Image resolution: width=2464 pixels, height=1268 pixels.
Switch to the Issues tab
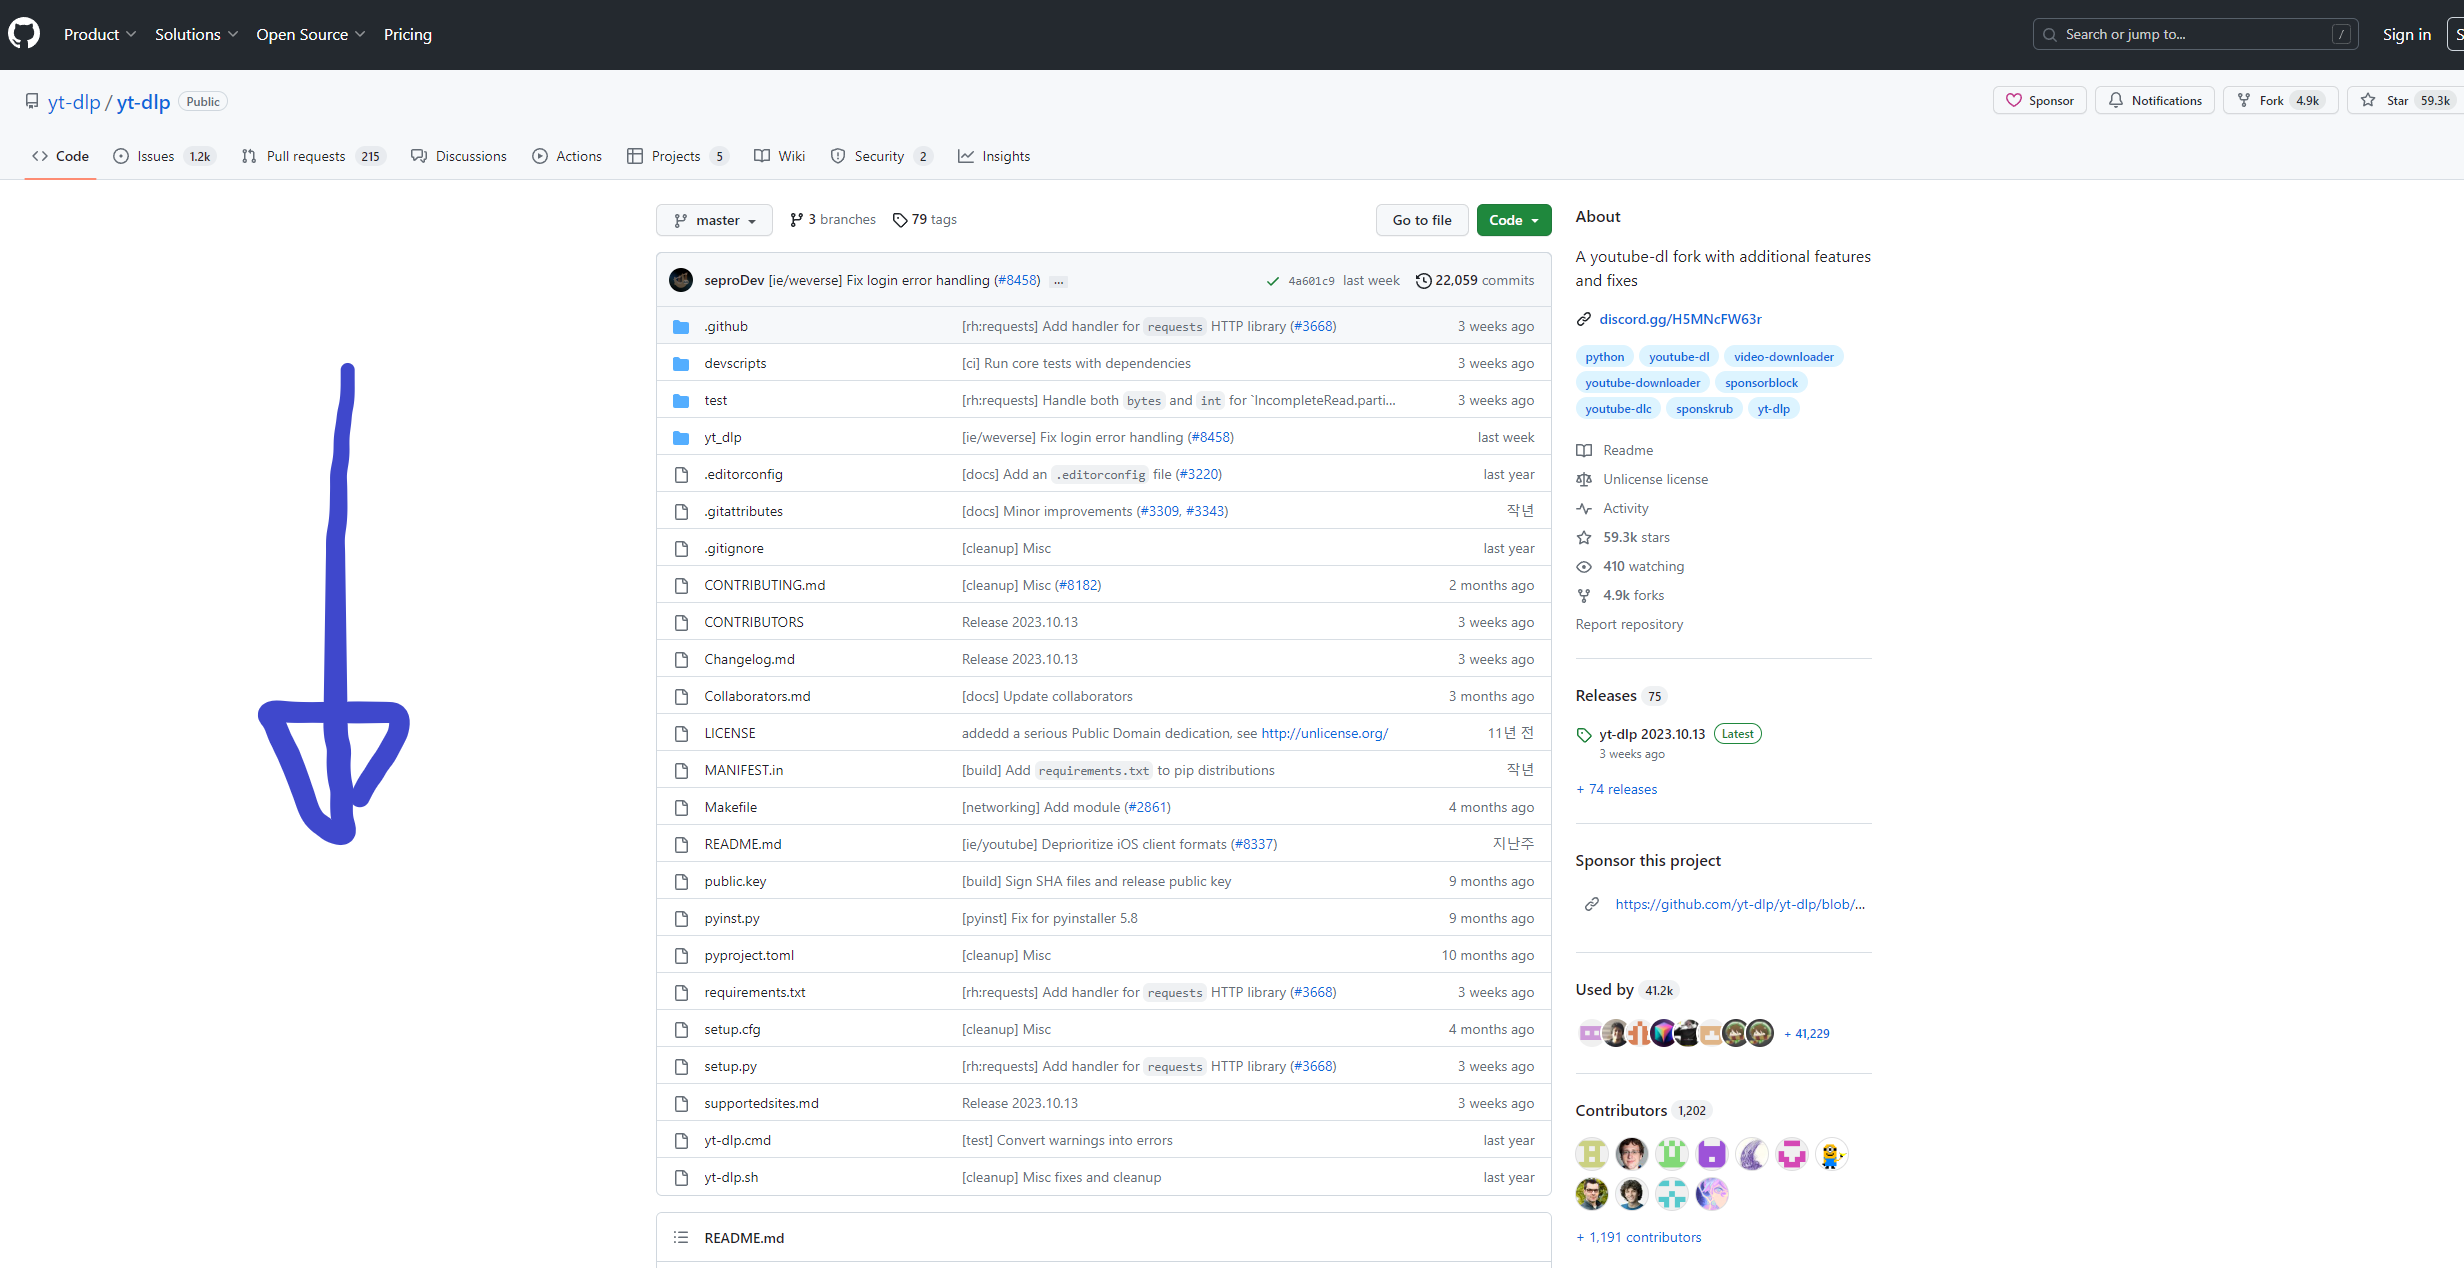click(x=165, y=156)
